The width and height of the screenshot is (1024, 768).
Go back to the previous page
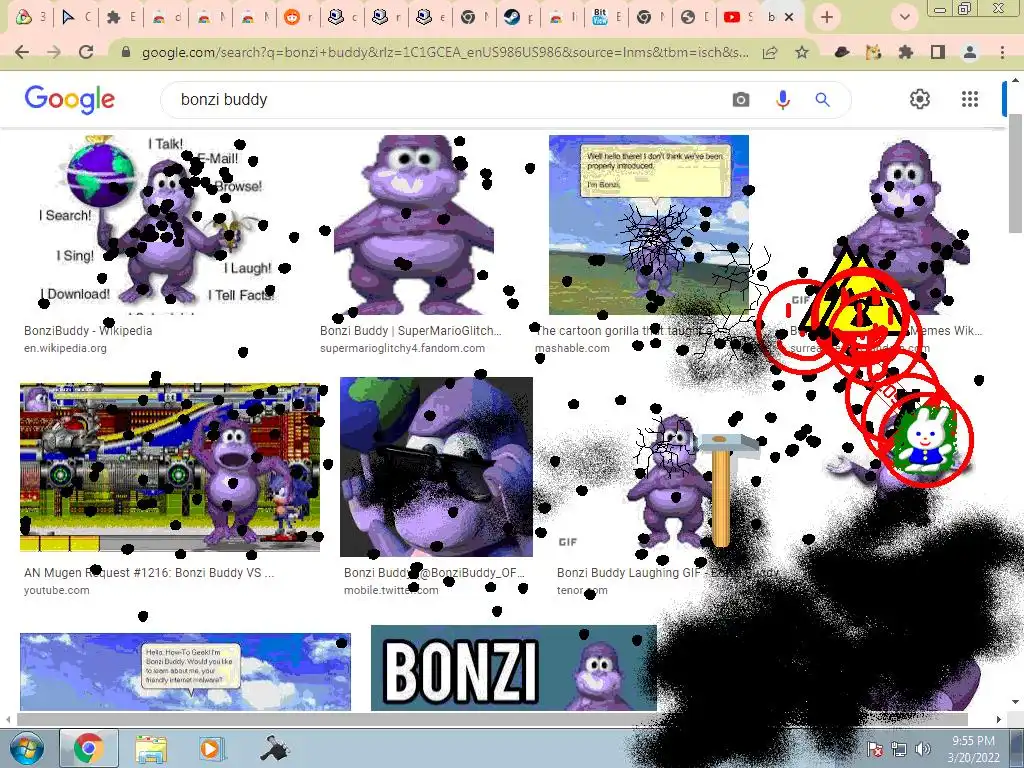tap(22, 52)
